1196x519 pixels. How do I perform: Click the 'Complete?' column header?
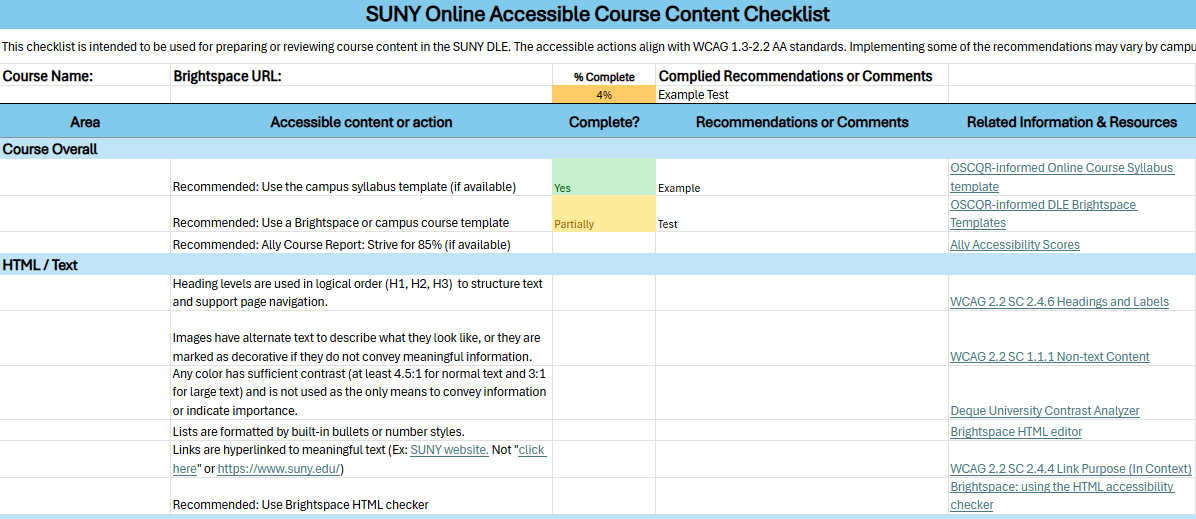[603, 122]
